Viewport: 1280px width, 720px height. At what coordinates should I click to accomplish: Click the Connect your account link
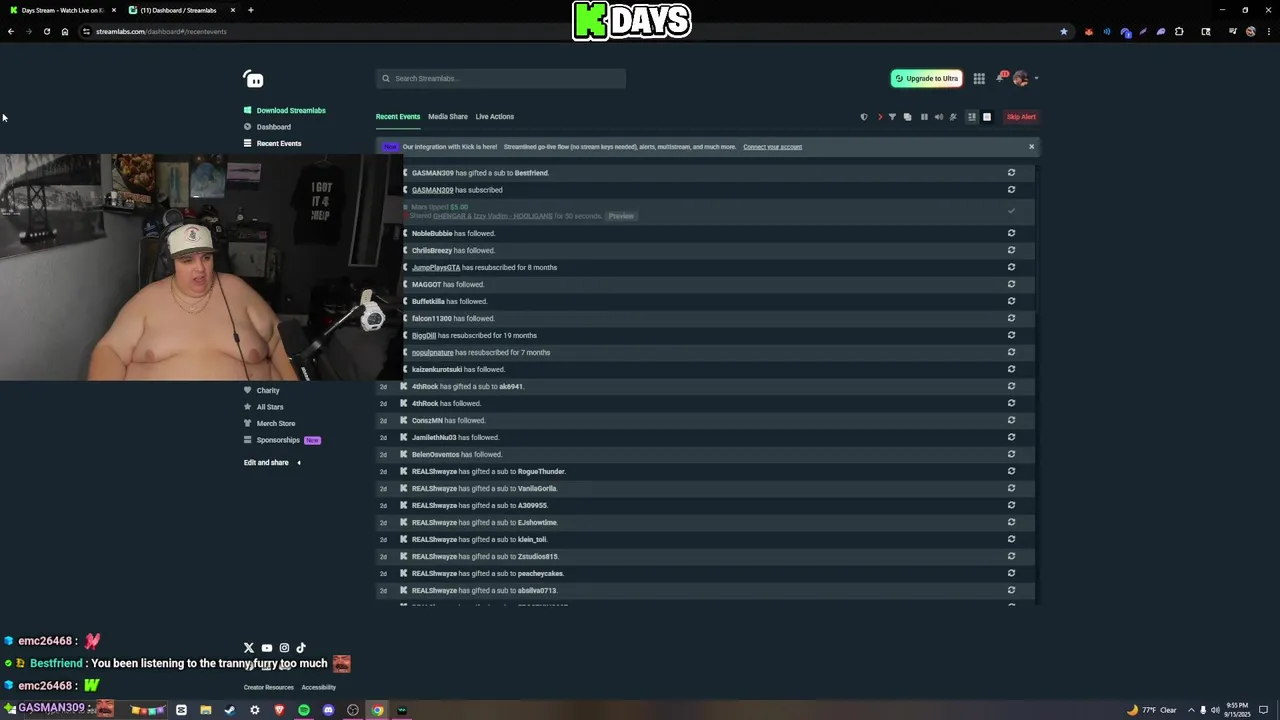tap(772, 147)
